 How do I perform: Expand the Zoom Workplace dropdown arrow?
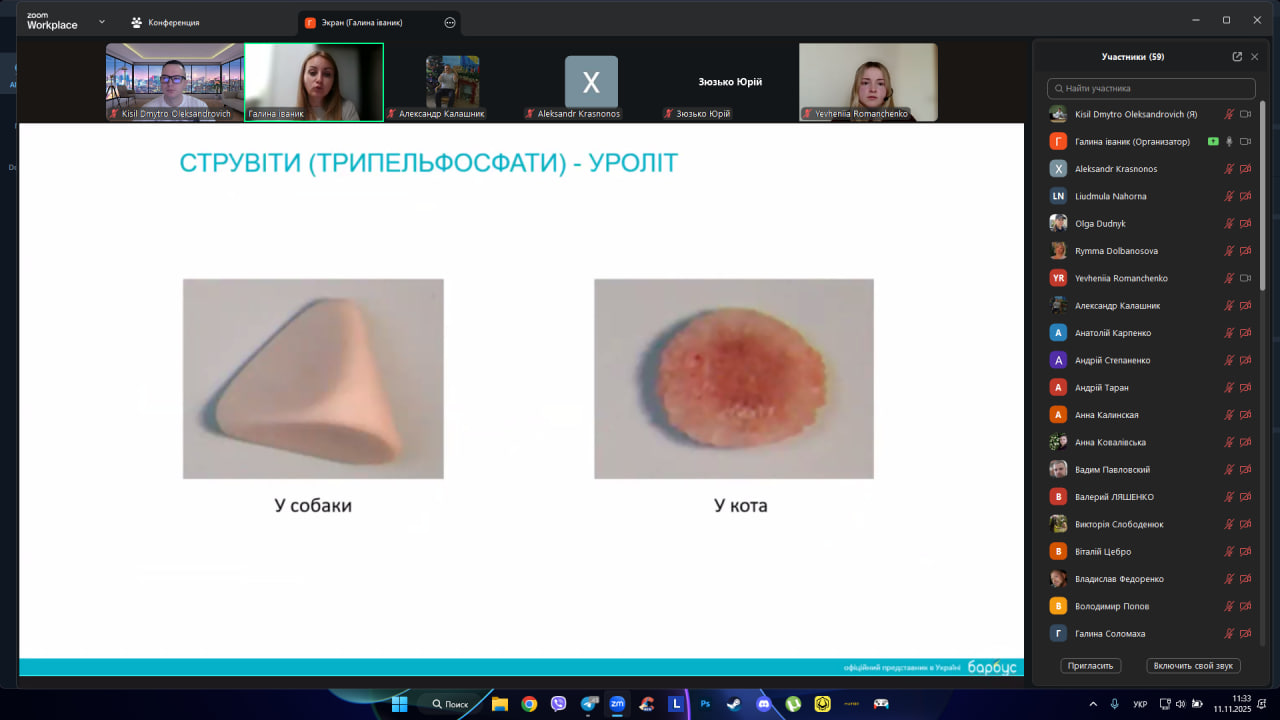[x=101, y=21]
